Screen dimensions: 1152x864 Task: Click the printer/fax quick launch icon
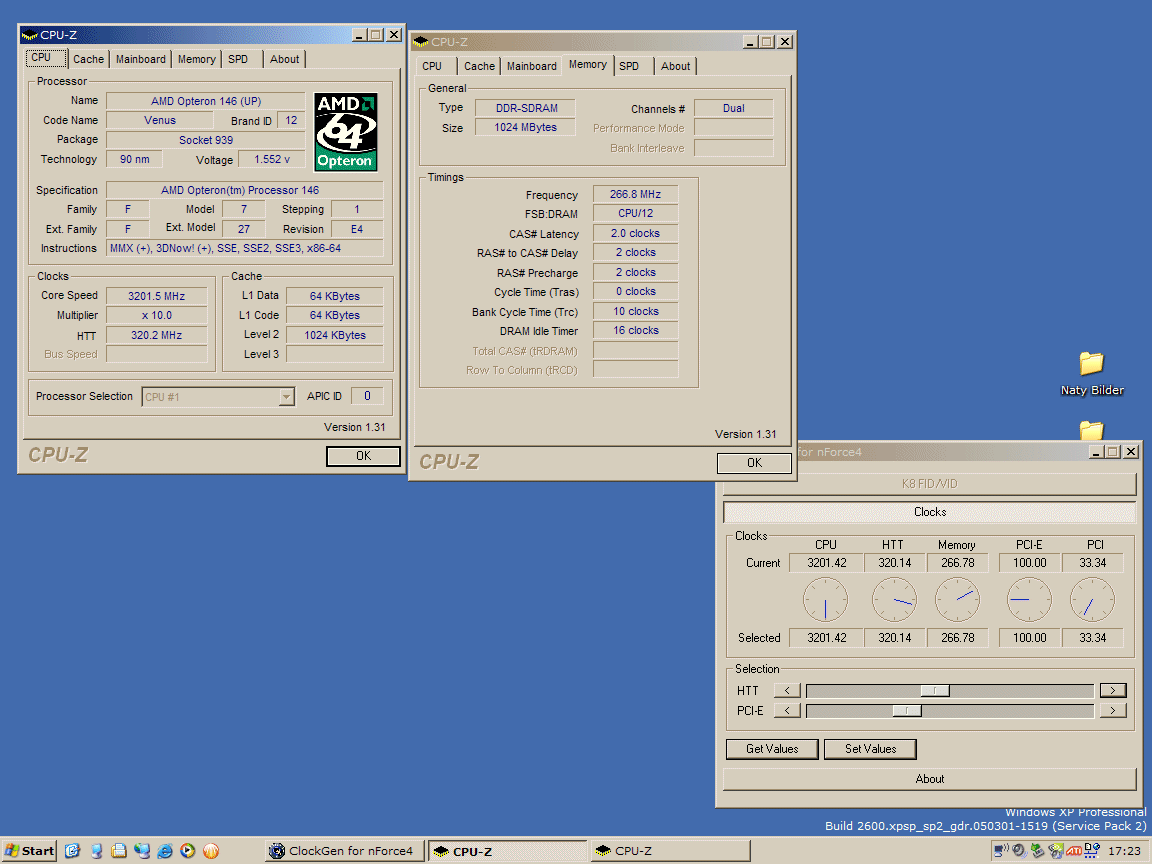coord(118,851)
